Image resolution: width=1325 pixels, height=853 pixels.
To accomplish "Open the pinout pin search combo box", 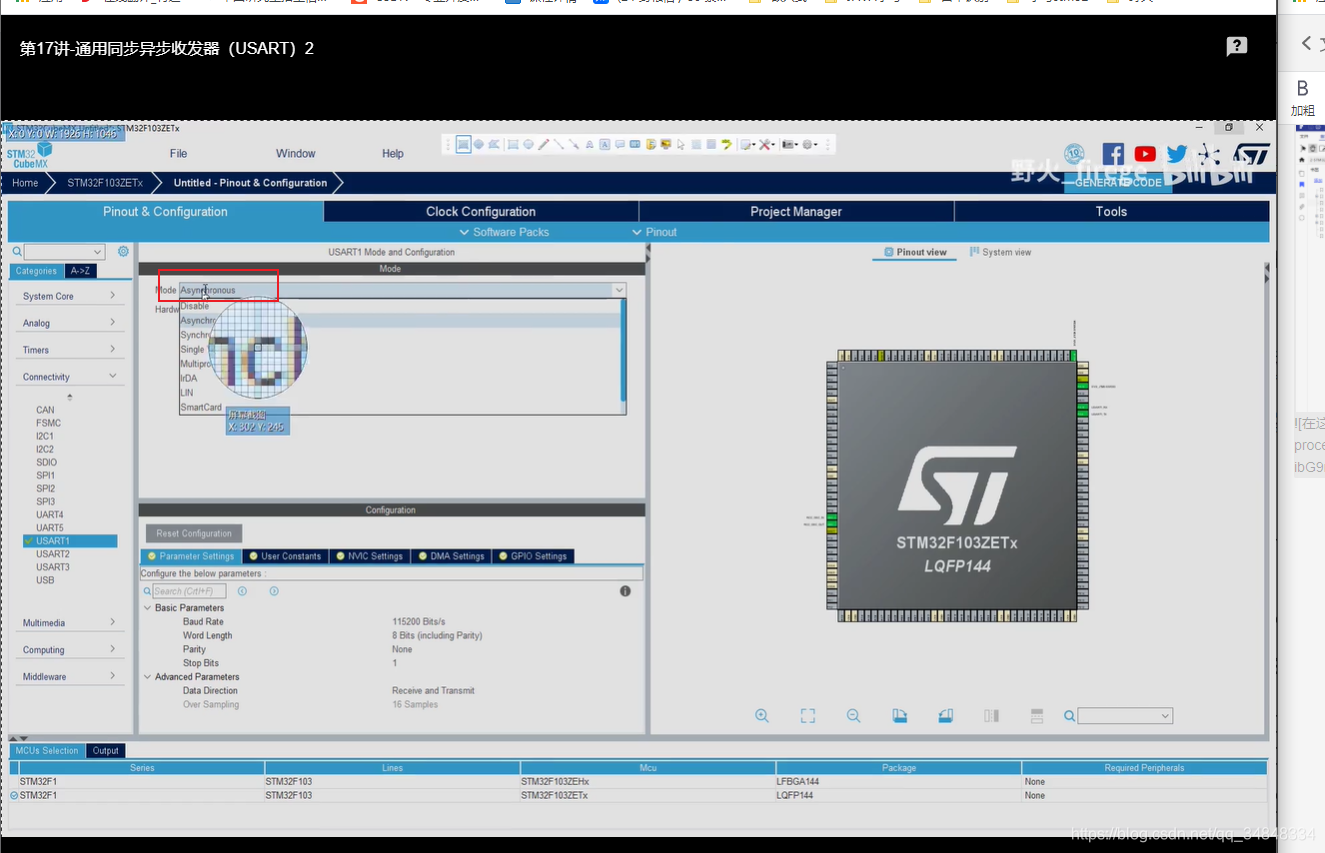I will (x=1125, y=716).
